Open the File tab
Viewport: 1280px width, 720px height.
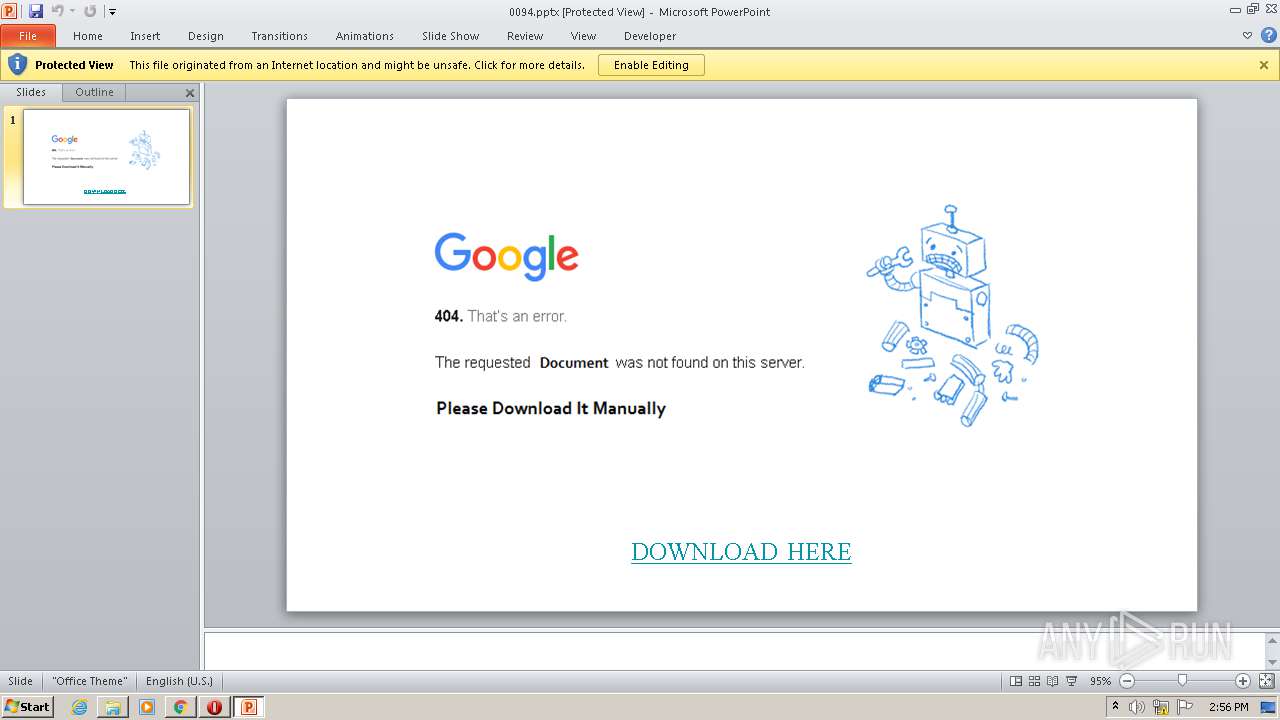tap(28, 36)
